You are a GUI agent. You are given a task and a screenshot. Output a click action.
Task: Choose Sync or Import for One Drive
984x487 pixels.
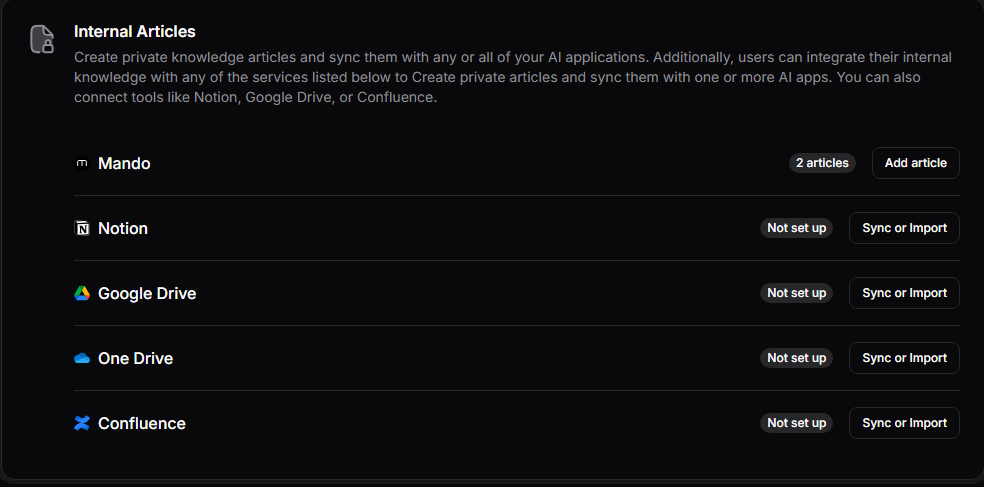click(904, 358)
